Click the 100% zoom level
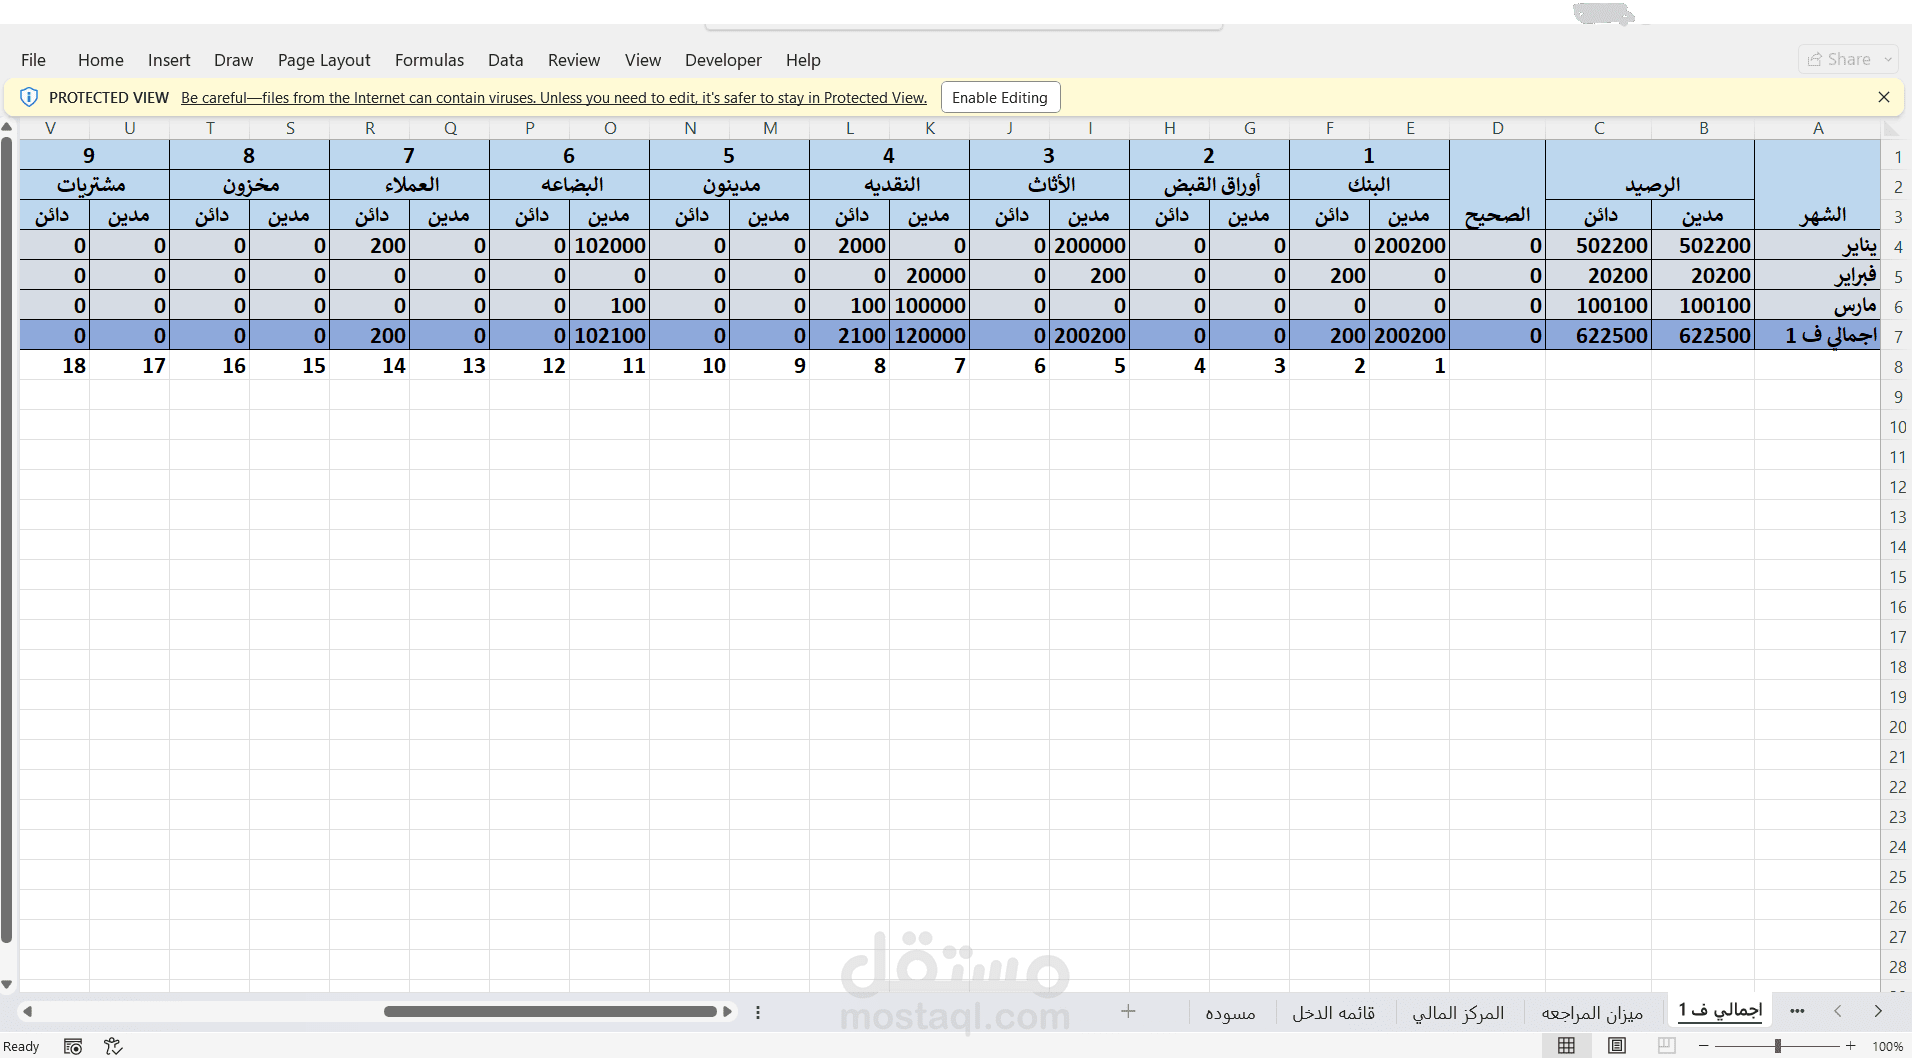This screenshot has width=1912, height=1058. tap(1888, 1046)
